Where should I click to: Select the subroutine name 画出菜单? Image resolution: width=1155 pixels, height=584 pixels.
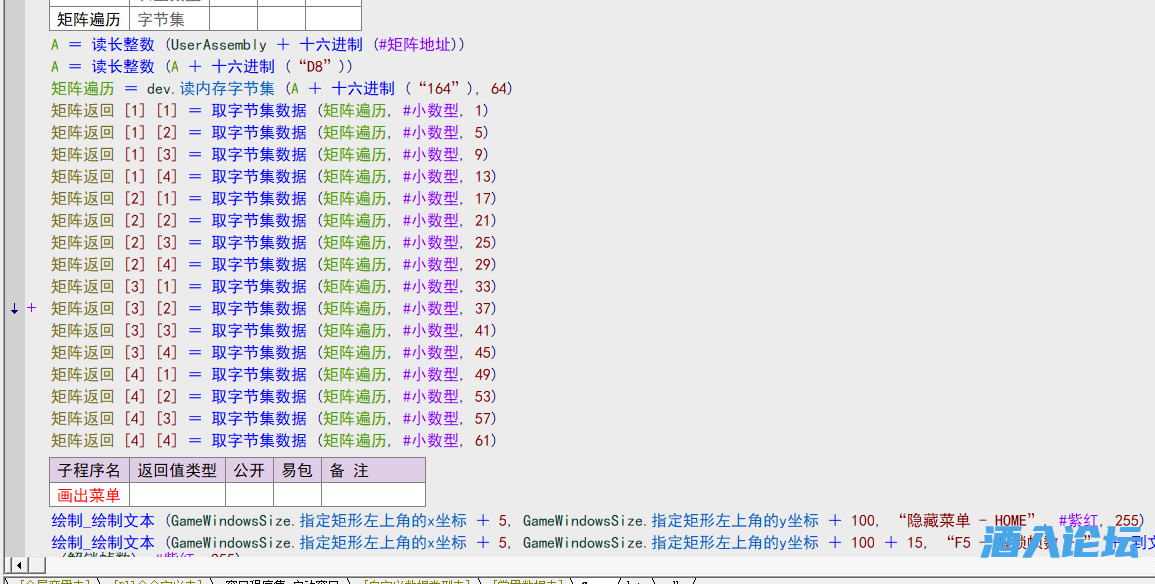pos(89,495)
